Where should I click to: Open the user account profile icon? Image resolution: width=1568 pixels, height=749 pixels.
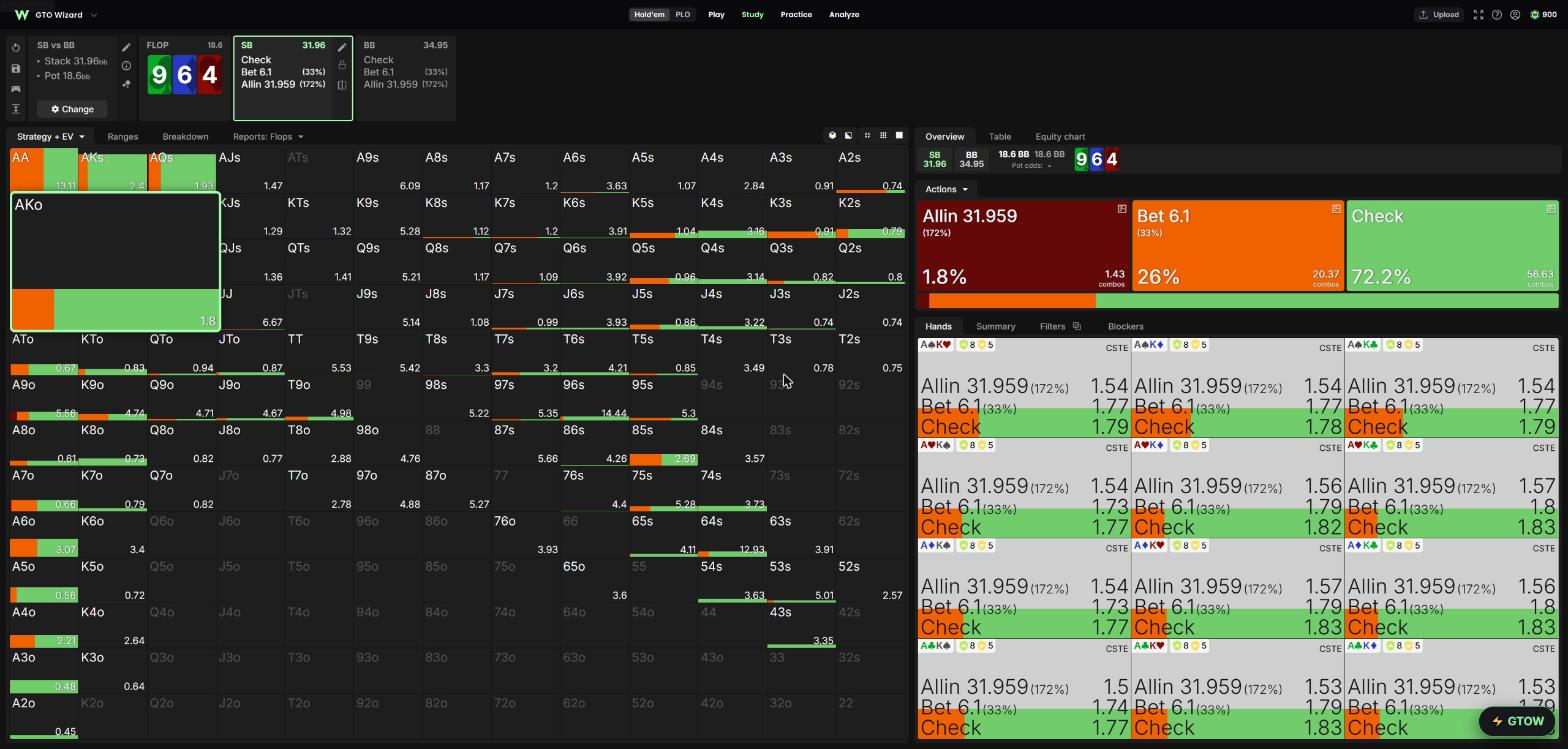point(1515,15)
